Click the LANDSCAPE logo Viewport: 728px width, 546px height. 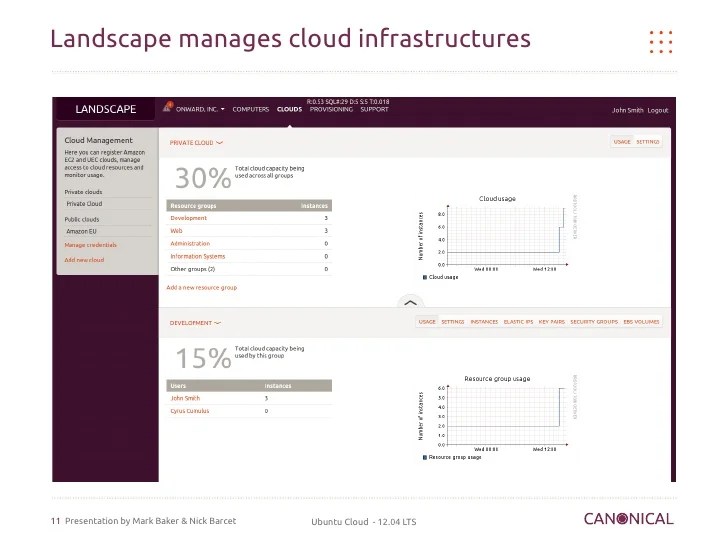[x=105, y=109]
